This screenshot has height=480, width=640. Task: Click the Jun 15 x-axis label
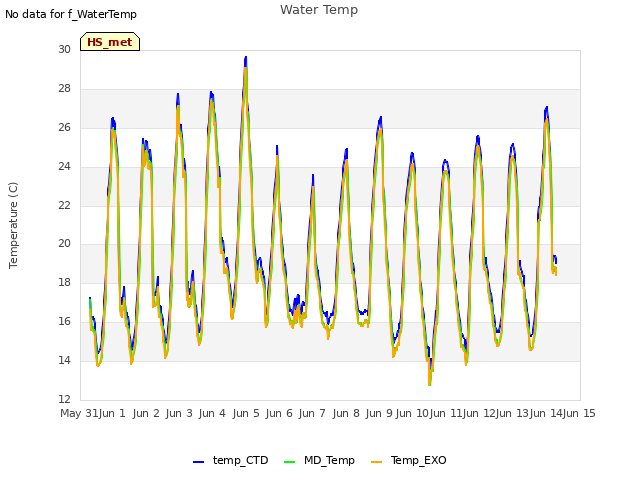coord(579,413)
